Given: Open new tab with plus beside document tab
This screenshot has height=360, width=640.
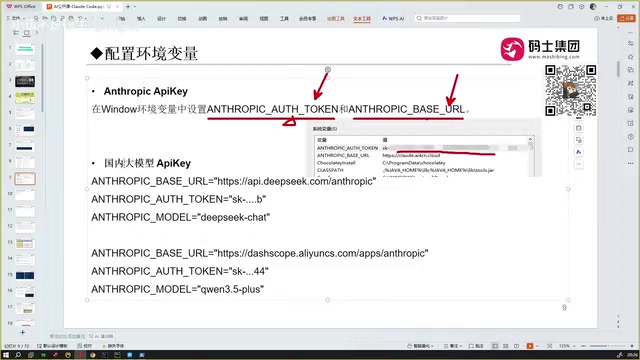Looking at the screenshot, I should [128, 7].
